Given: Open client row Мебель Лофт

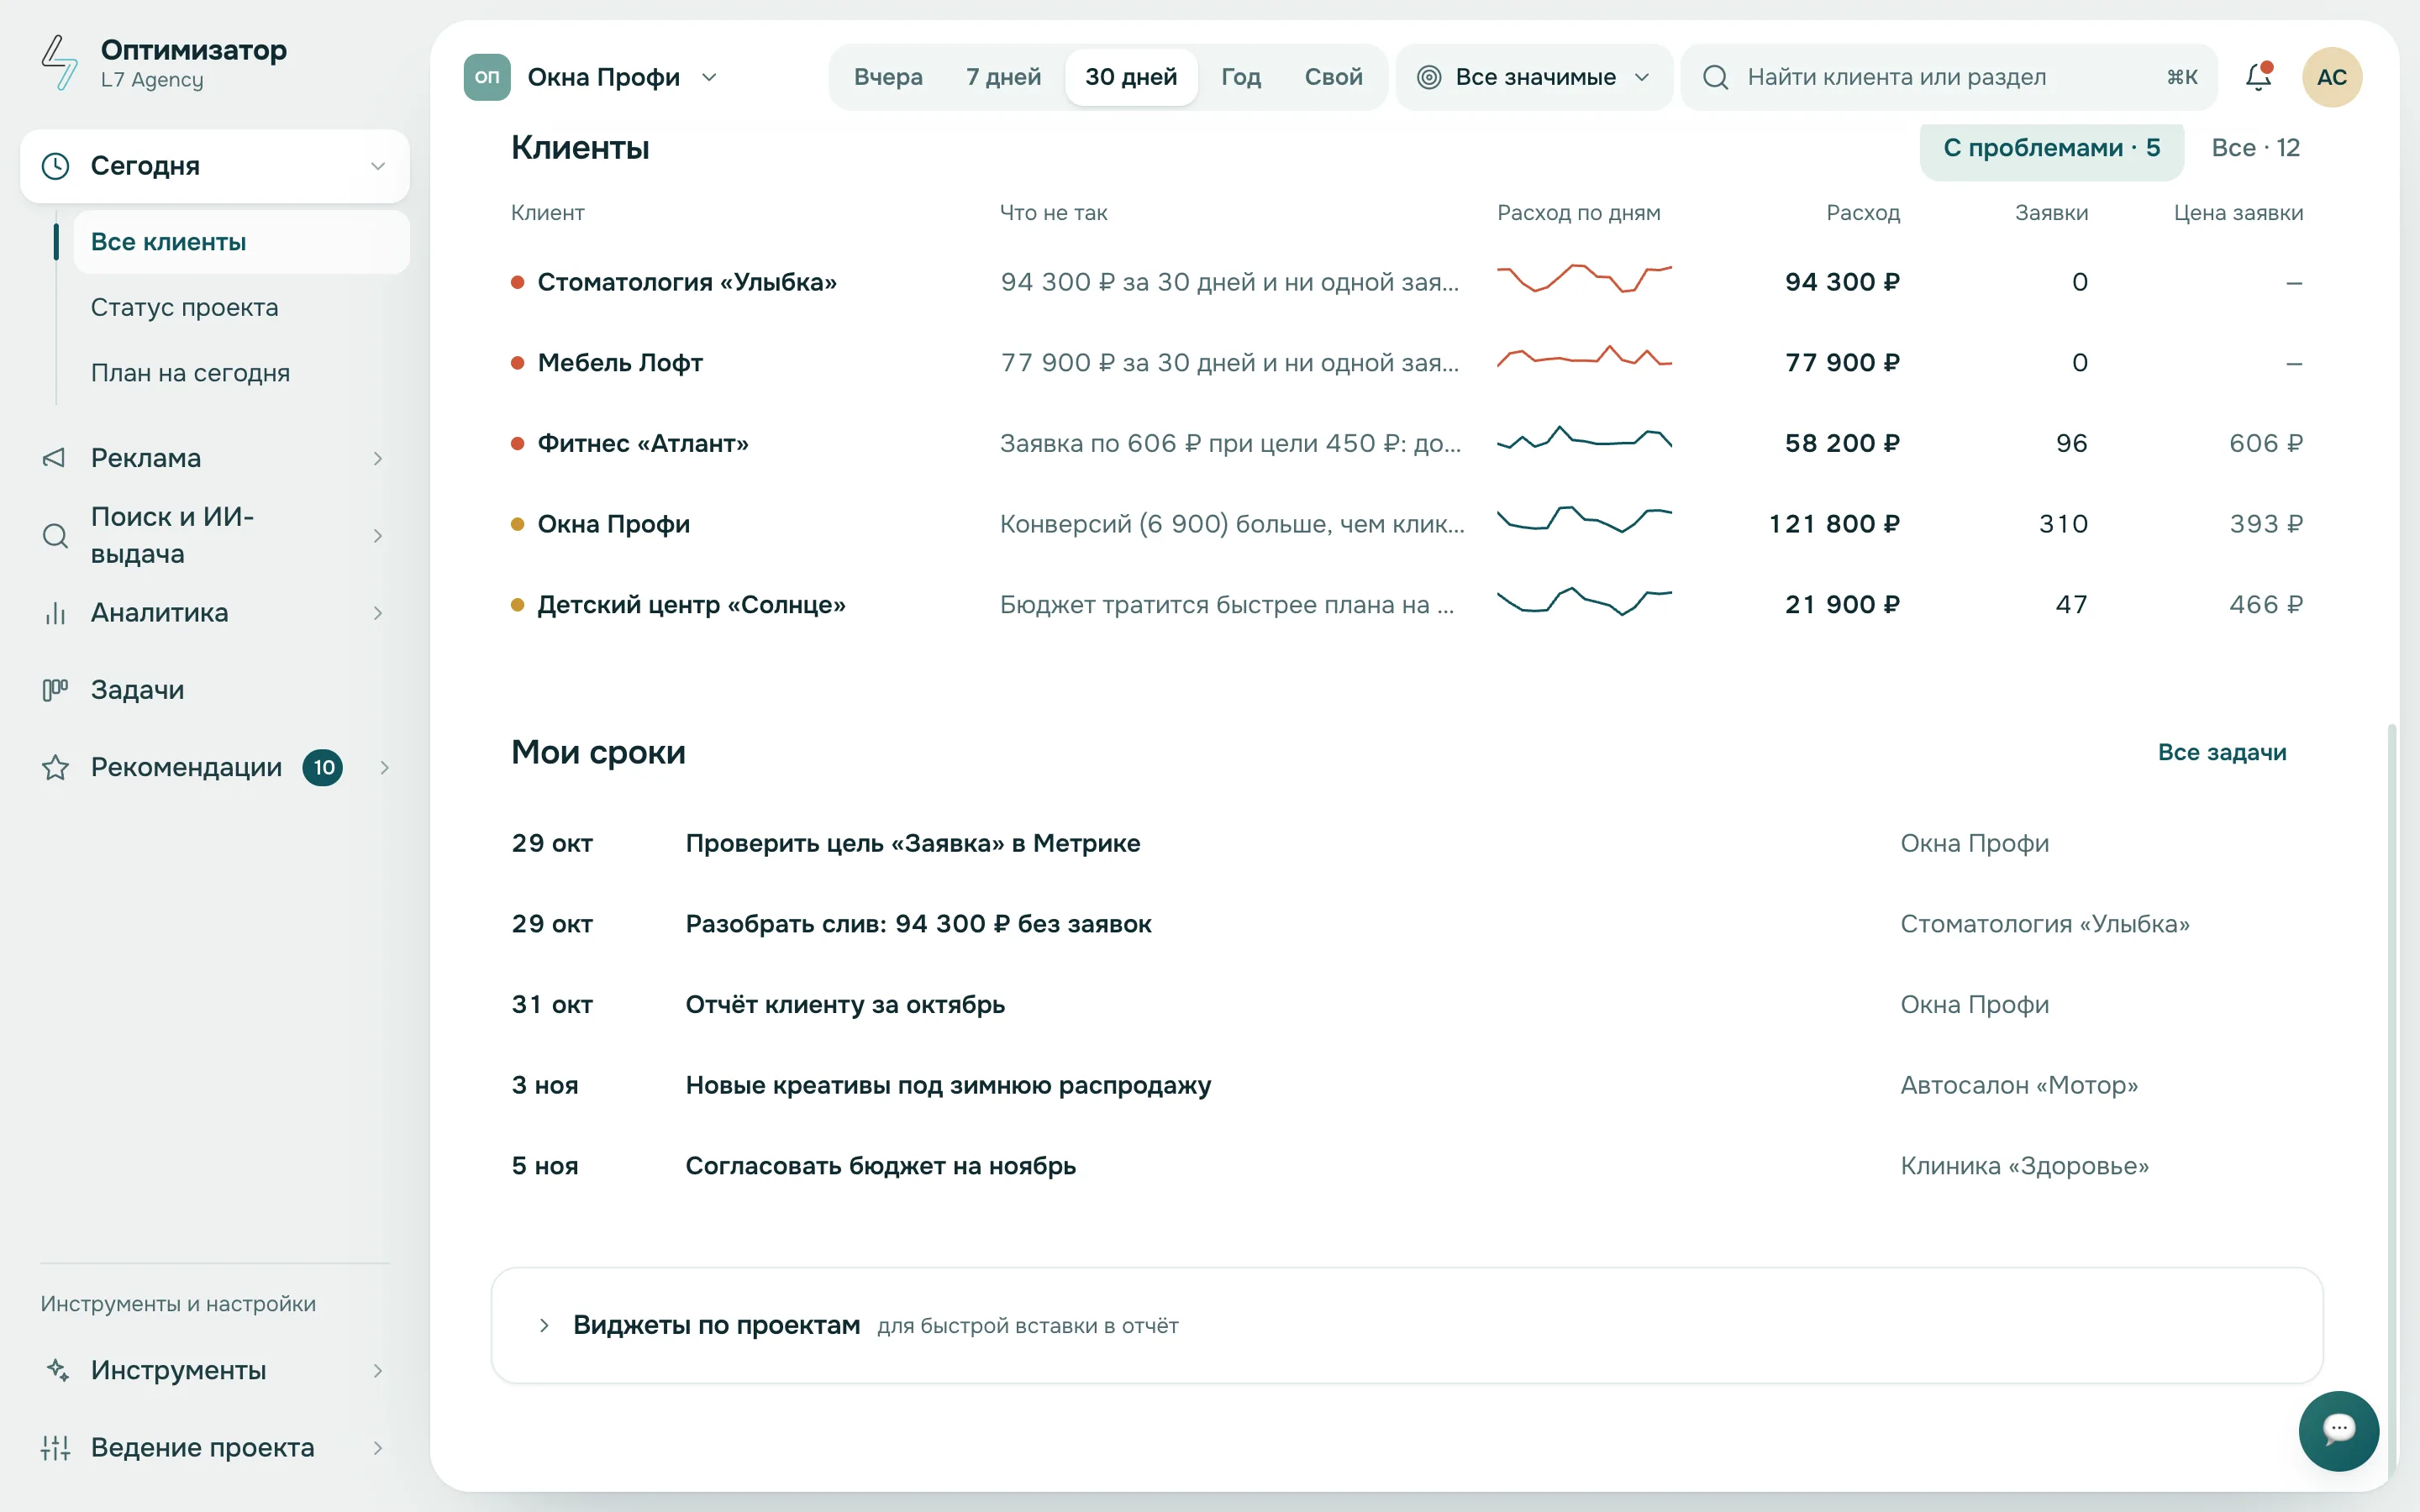Looking at the screenshot, I should [x=1407, y=363].
